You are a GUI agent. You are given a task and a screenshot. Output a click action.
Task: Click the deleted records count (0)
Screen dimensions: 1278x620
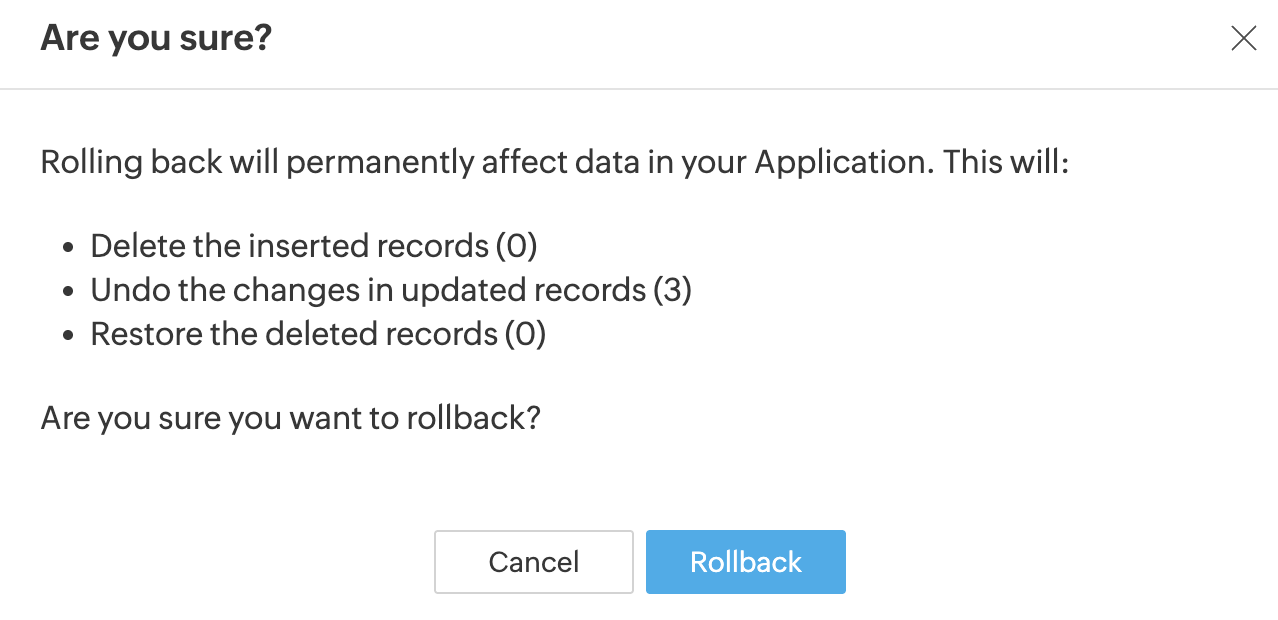pos(525,334)
